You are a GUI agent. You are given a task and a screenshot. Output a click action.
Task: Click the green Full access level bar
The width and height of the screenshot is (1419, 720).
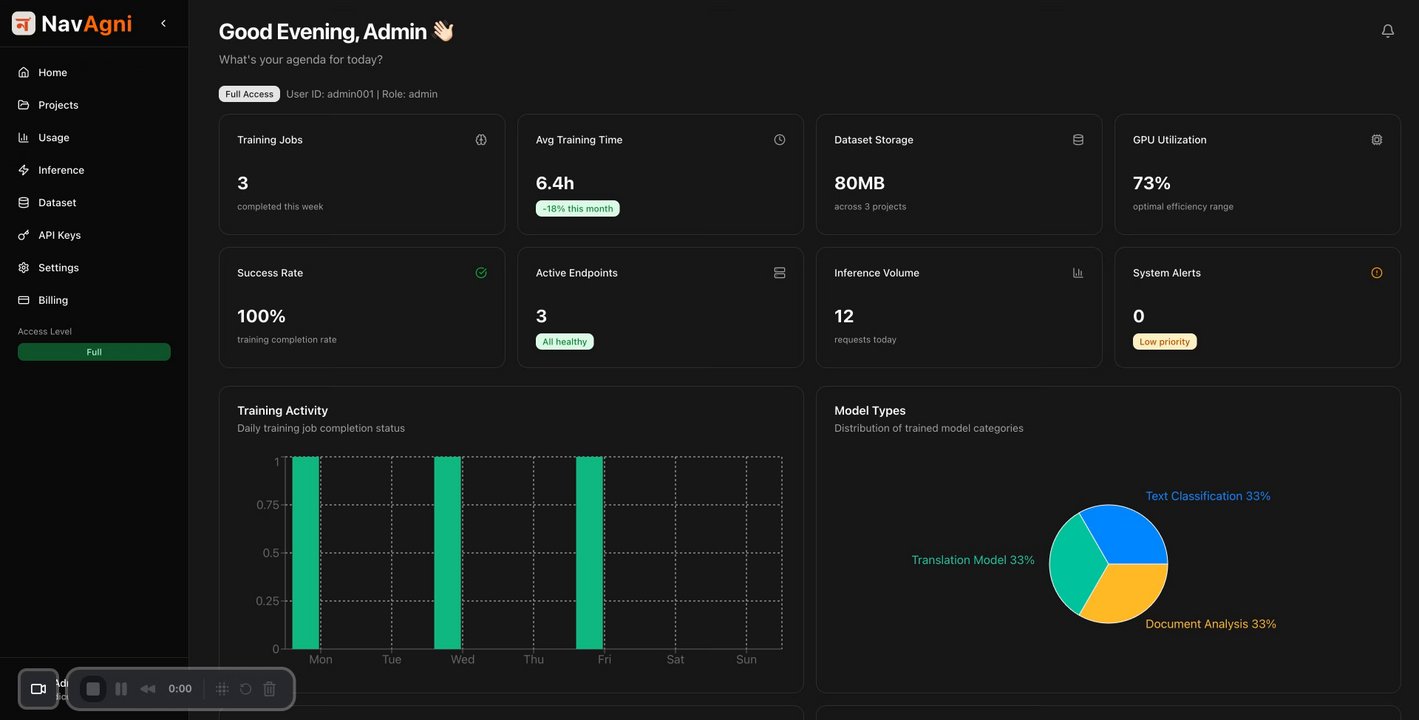(94, 352)
